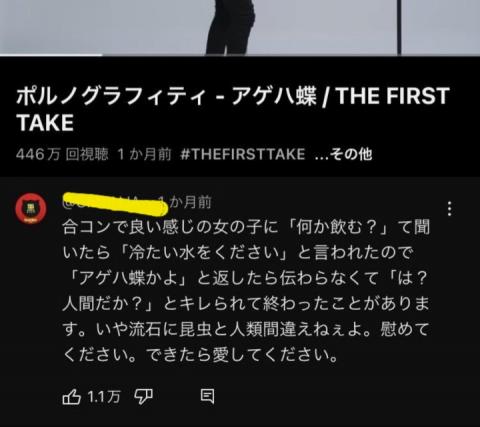Tap the commenter's red avatar icon
The height and width of the screenshot is (427, 480).
(31, 208)
